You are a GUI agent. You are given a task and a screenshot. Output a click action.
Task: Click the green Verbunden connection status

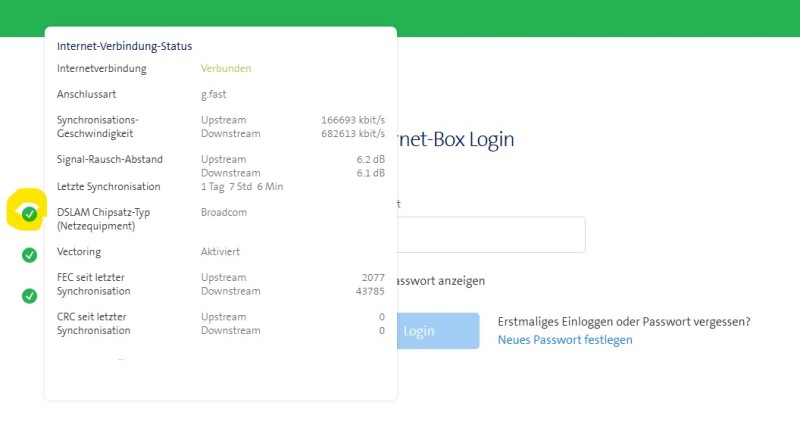(x=226, y=69)
